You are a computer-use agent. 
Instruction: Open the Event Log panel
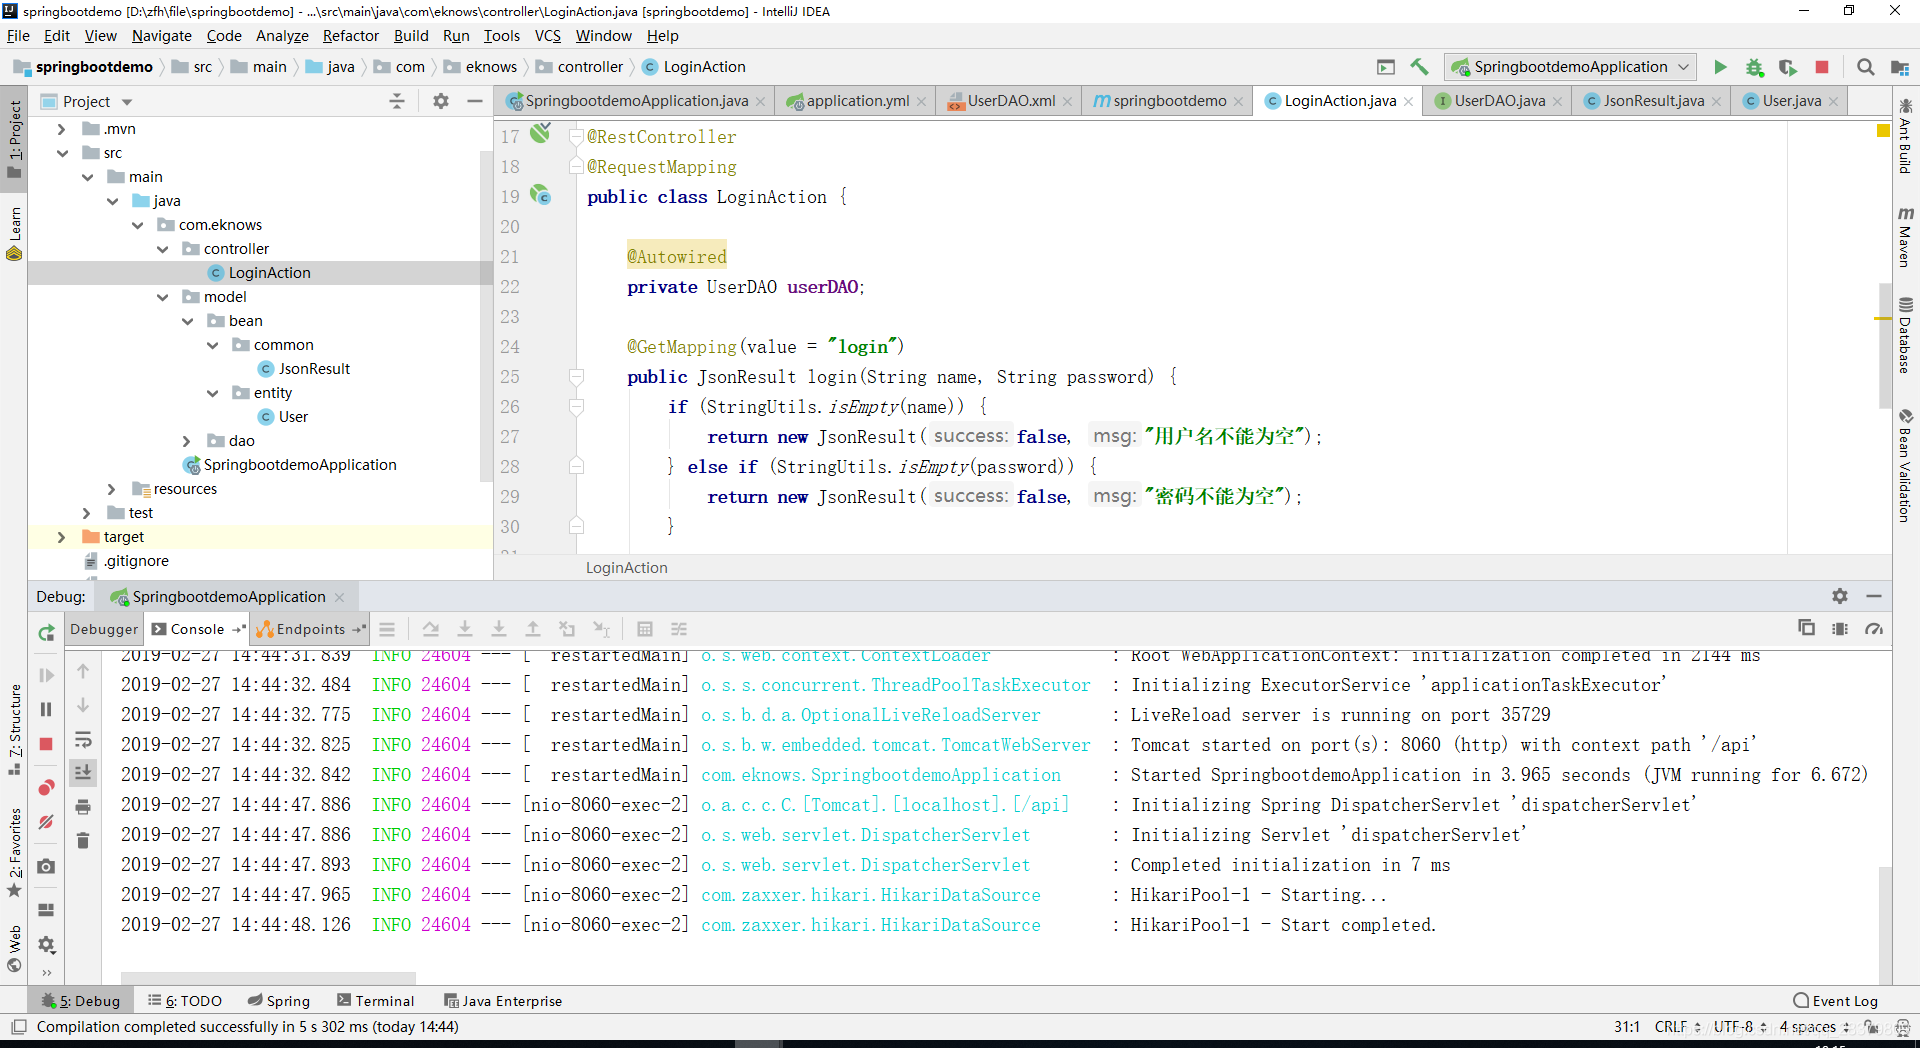tap(1835, 1001)
